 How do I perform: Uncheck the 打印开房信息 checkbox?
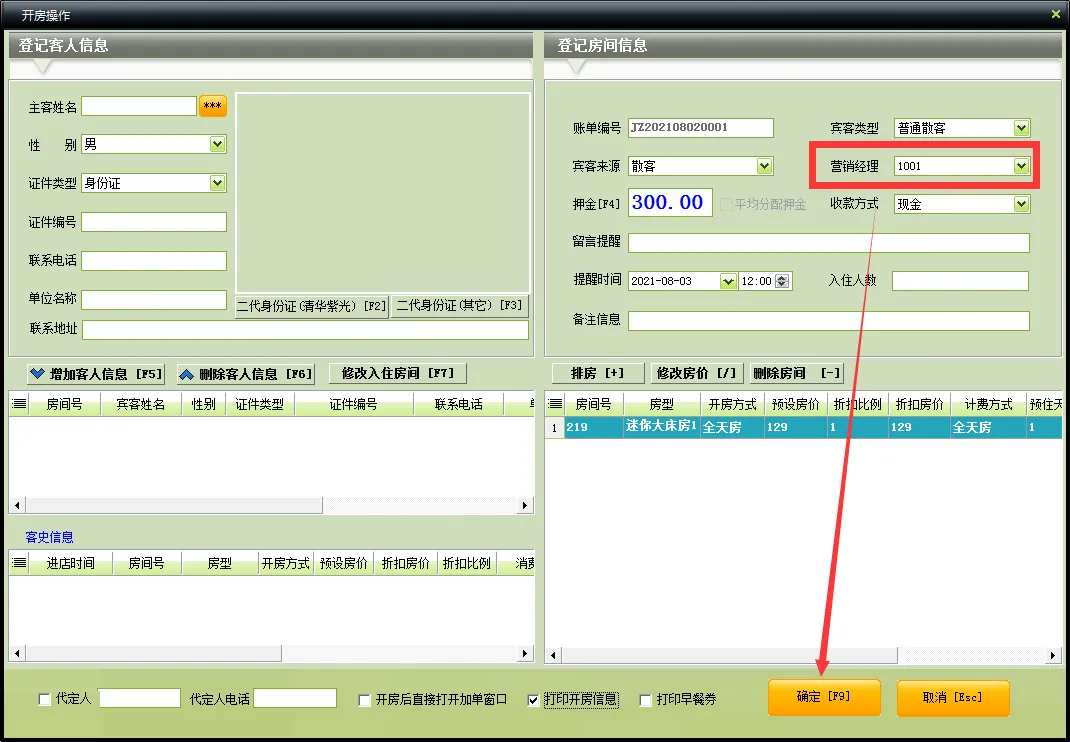point(535,701)
